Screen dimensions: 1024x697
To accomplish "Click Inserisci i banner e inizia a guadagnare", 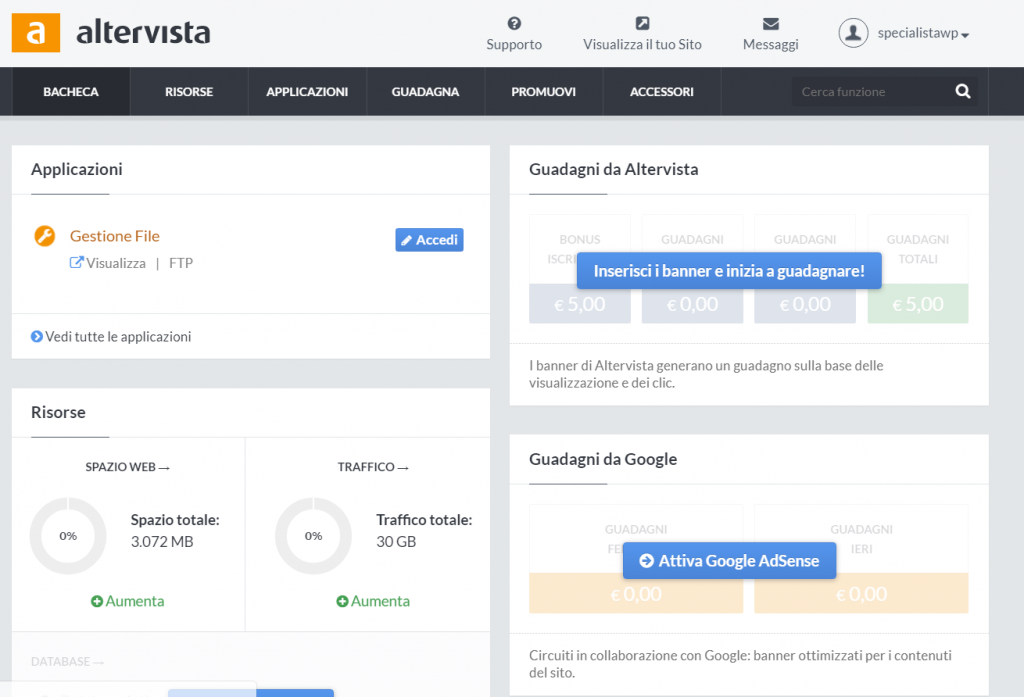I will 729,271.
